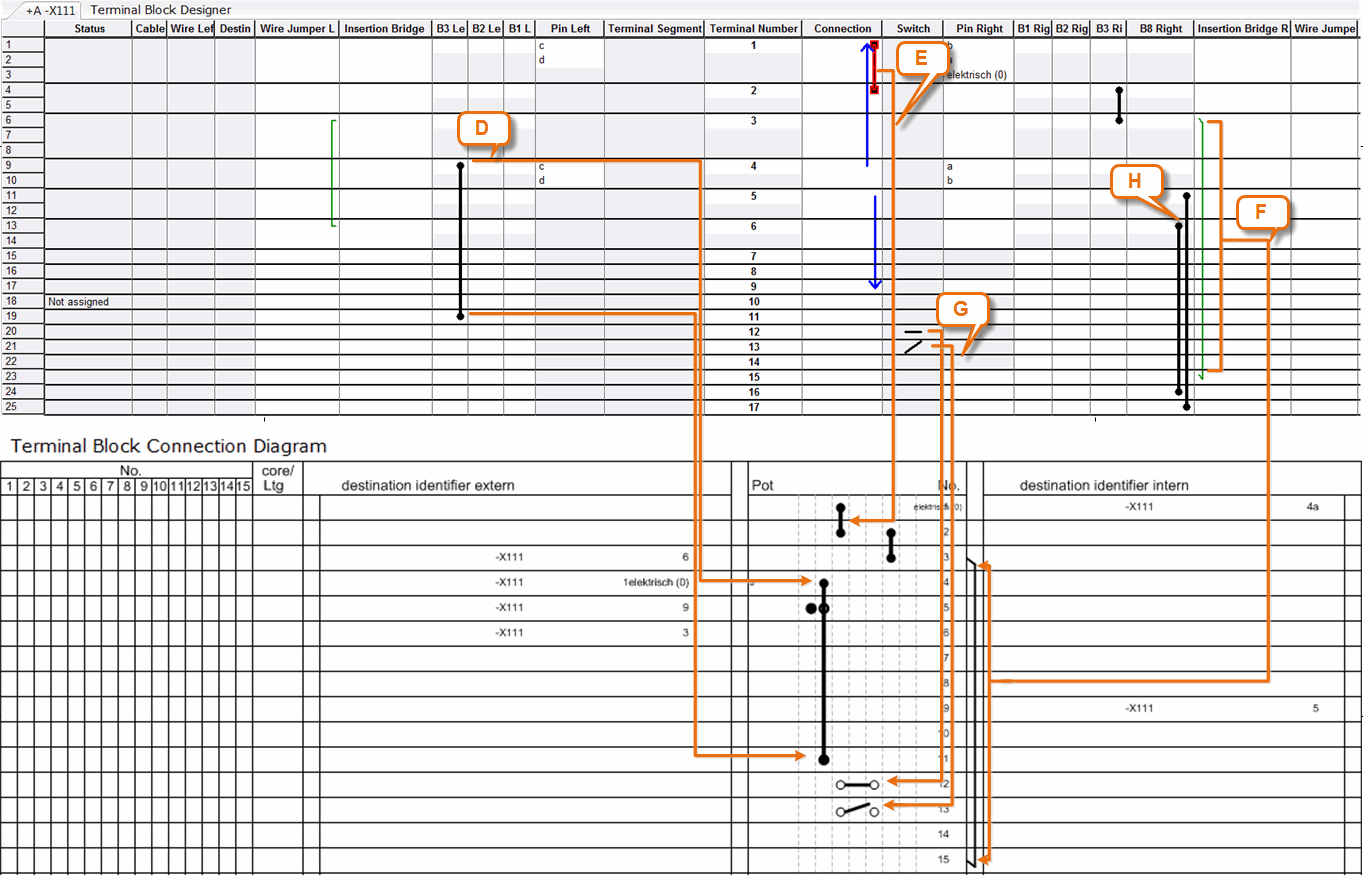Select extern -X111 entry with target 9
Screen dimensions: 1363x875
coord(592,608)
